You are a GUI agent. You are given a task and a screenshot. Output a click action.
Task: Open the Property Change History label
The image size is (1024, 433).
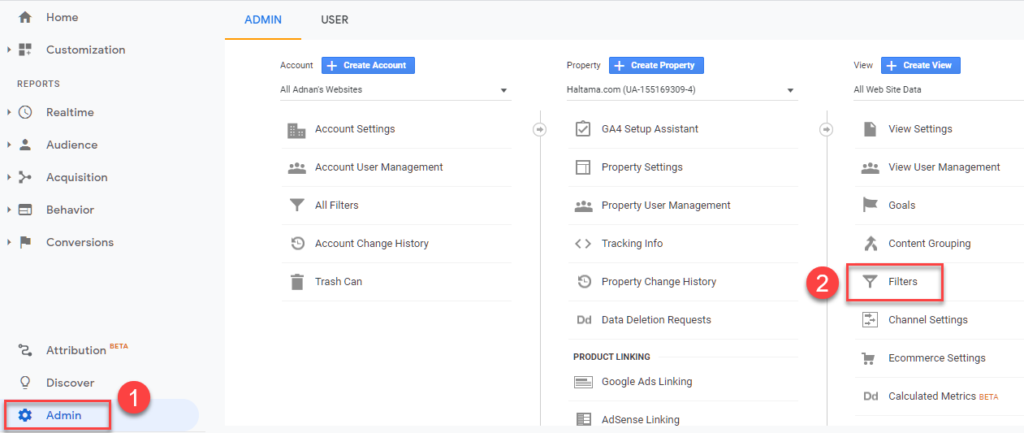coord(658,281)
